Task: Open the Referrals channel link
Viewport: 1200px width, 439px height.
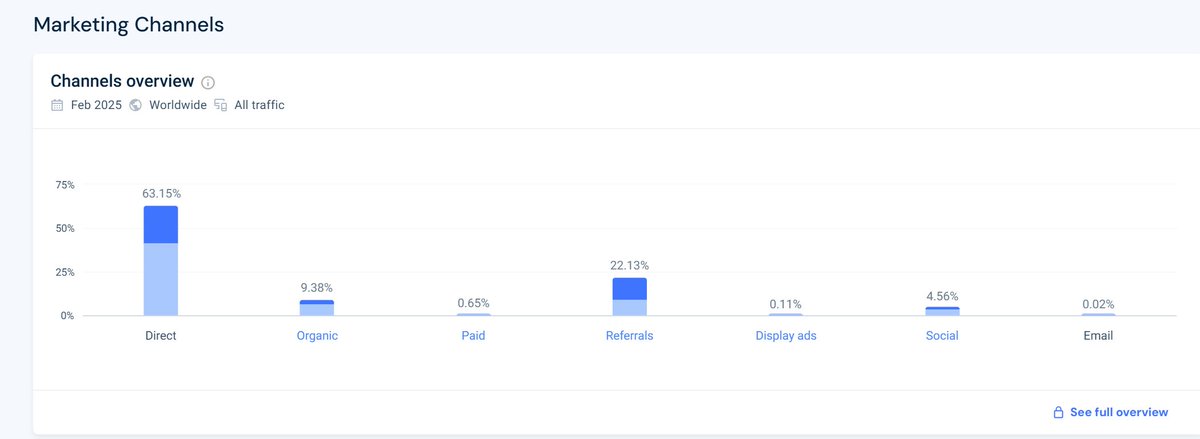Action: (x=629, y=336)
